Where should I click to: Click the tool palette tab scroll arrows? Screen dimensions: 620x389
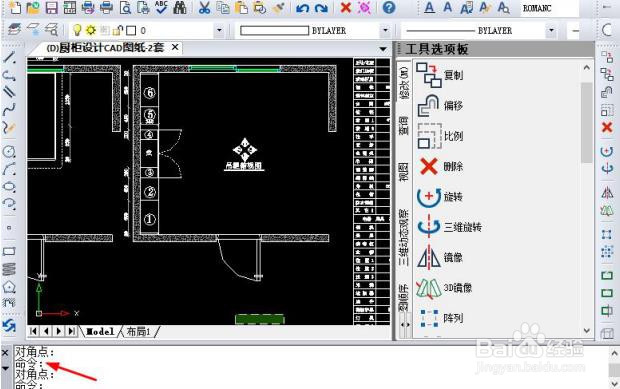coord(405,325)
